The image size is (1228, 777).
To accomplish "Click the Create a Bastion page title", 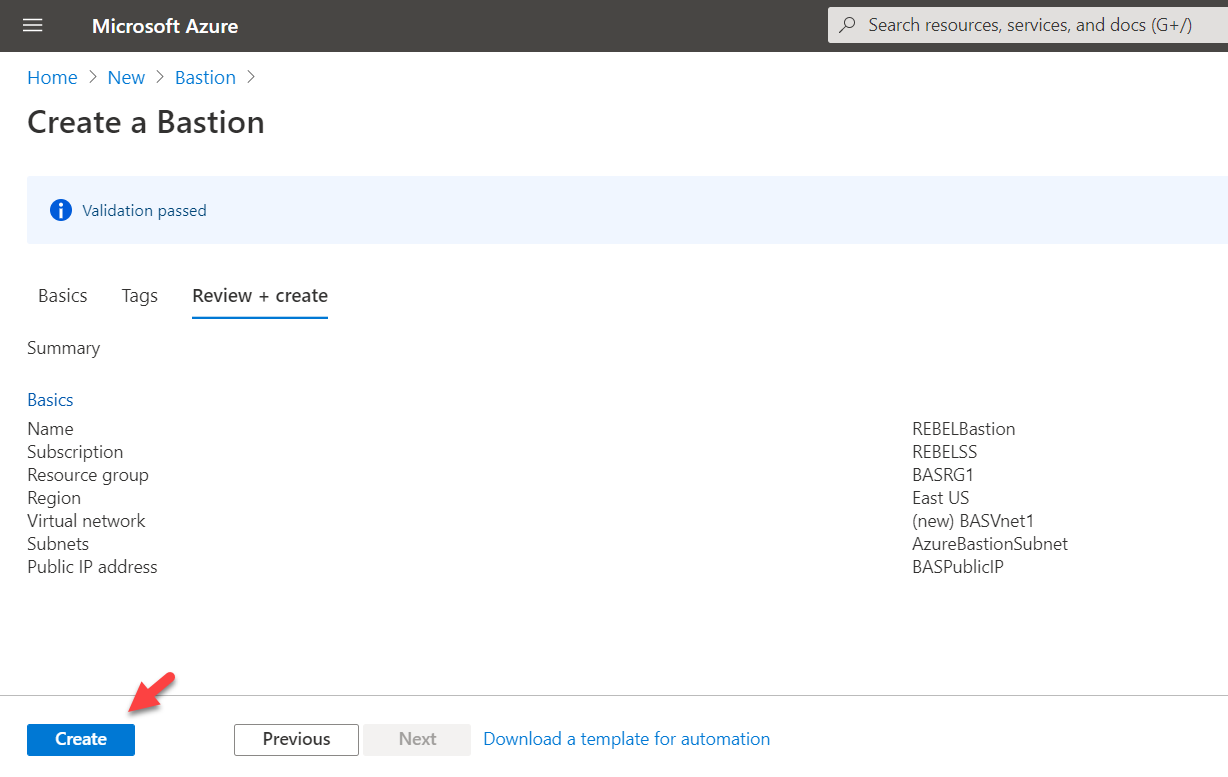I will tap(146, 122).
